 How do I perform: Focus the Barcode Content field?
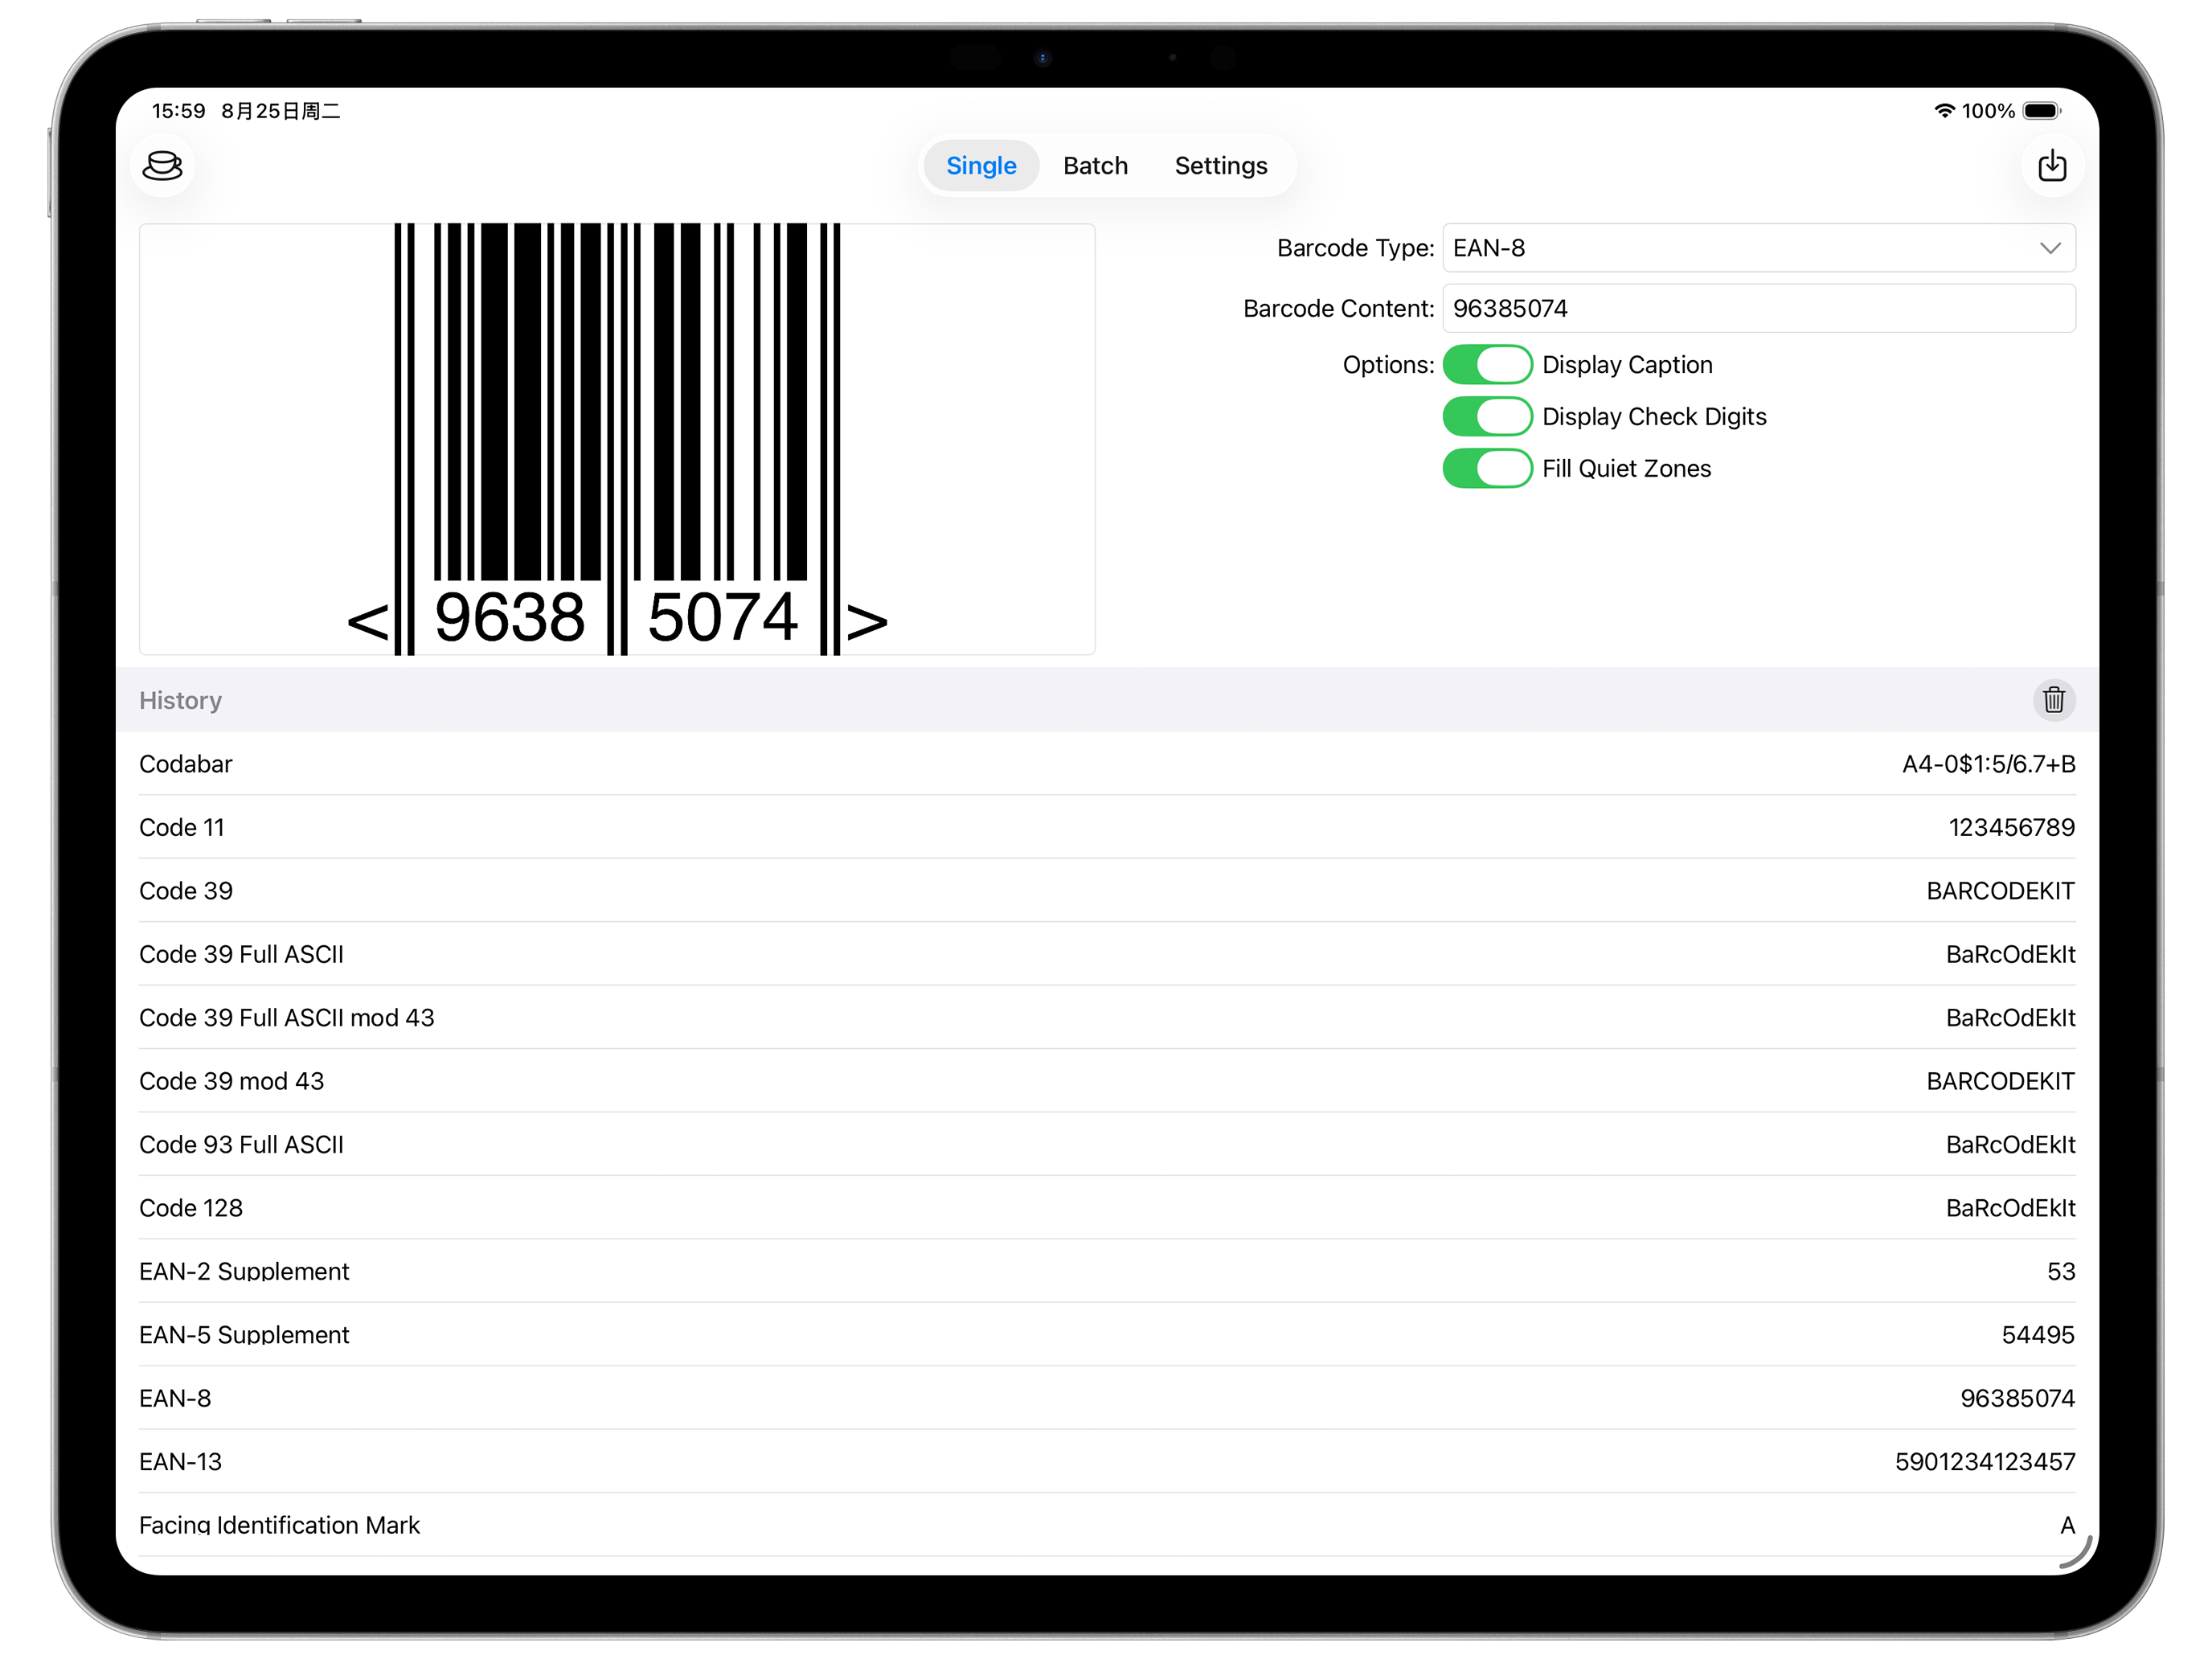coord(1758,309)
